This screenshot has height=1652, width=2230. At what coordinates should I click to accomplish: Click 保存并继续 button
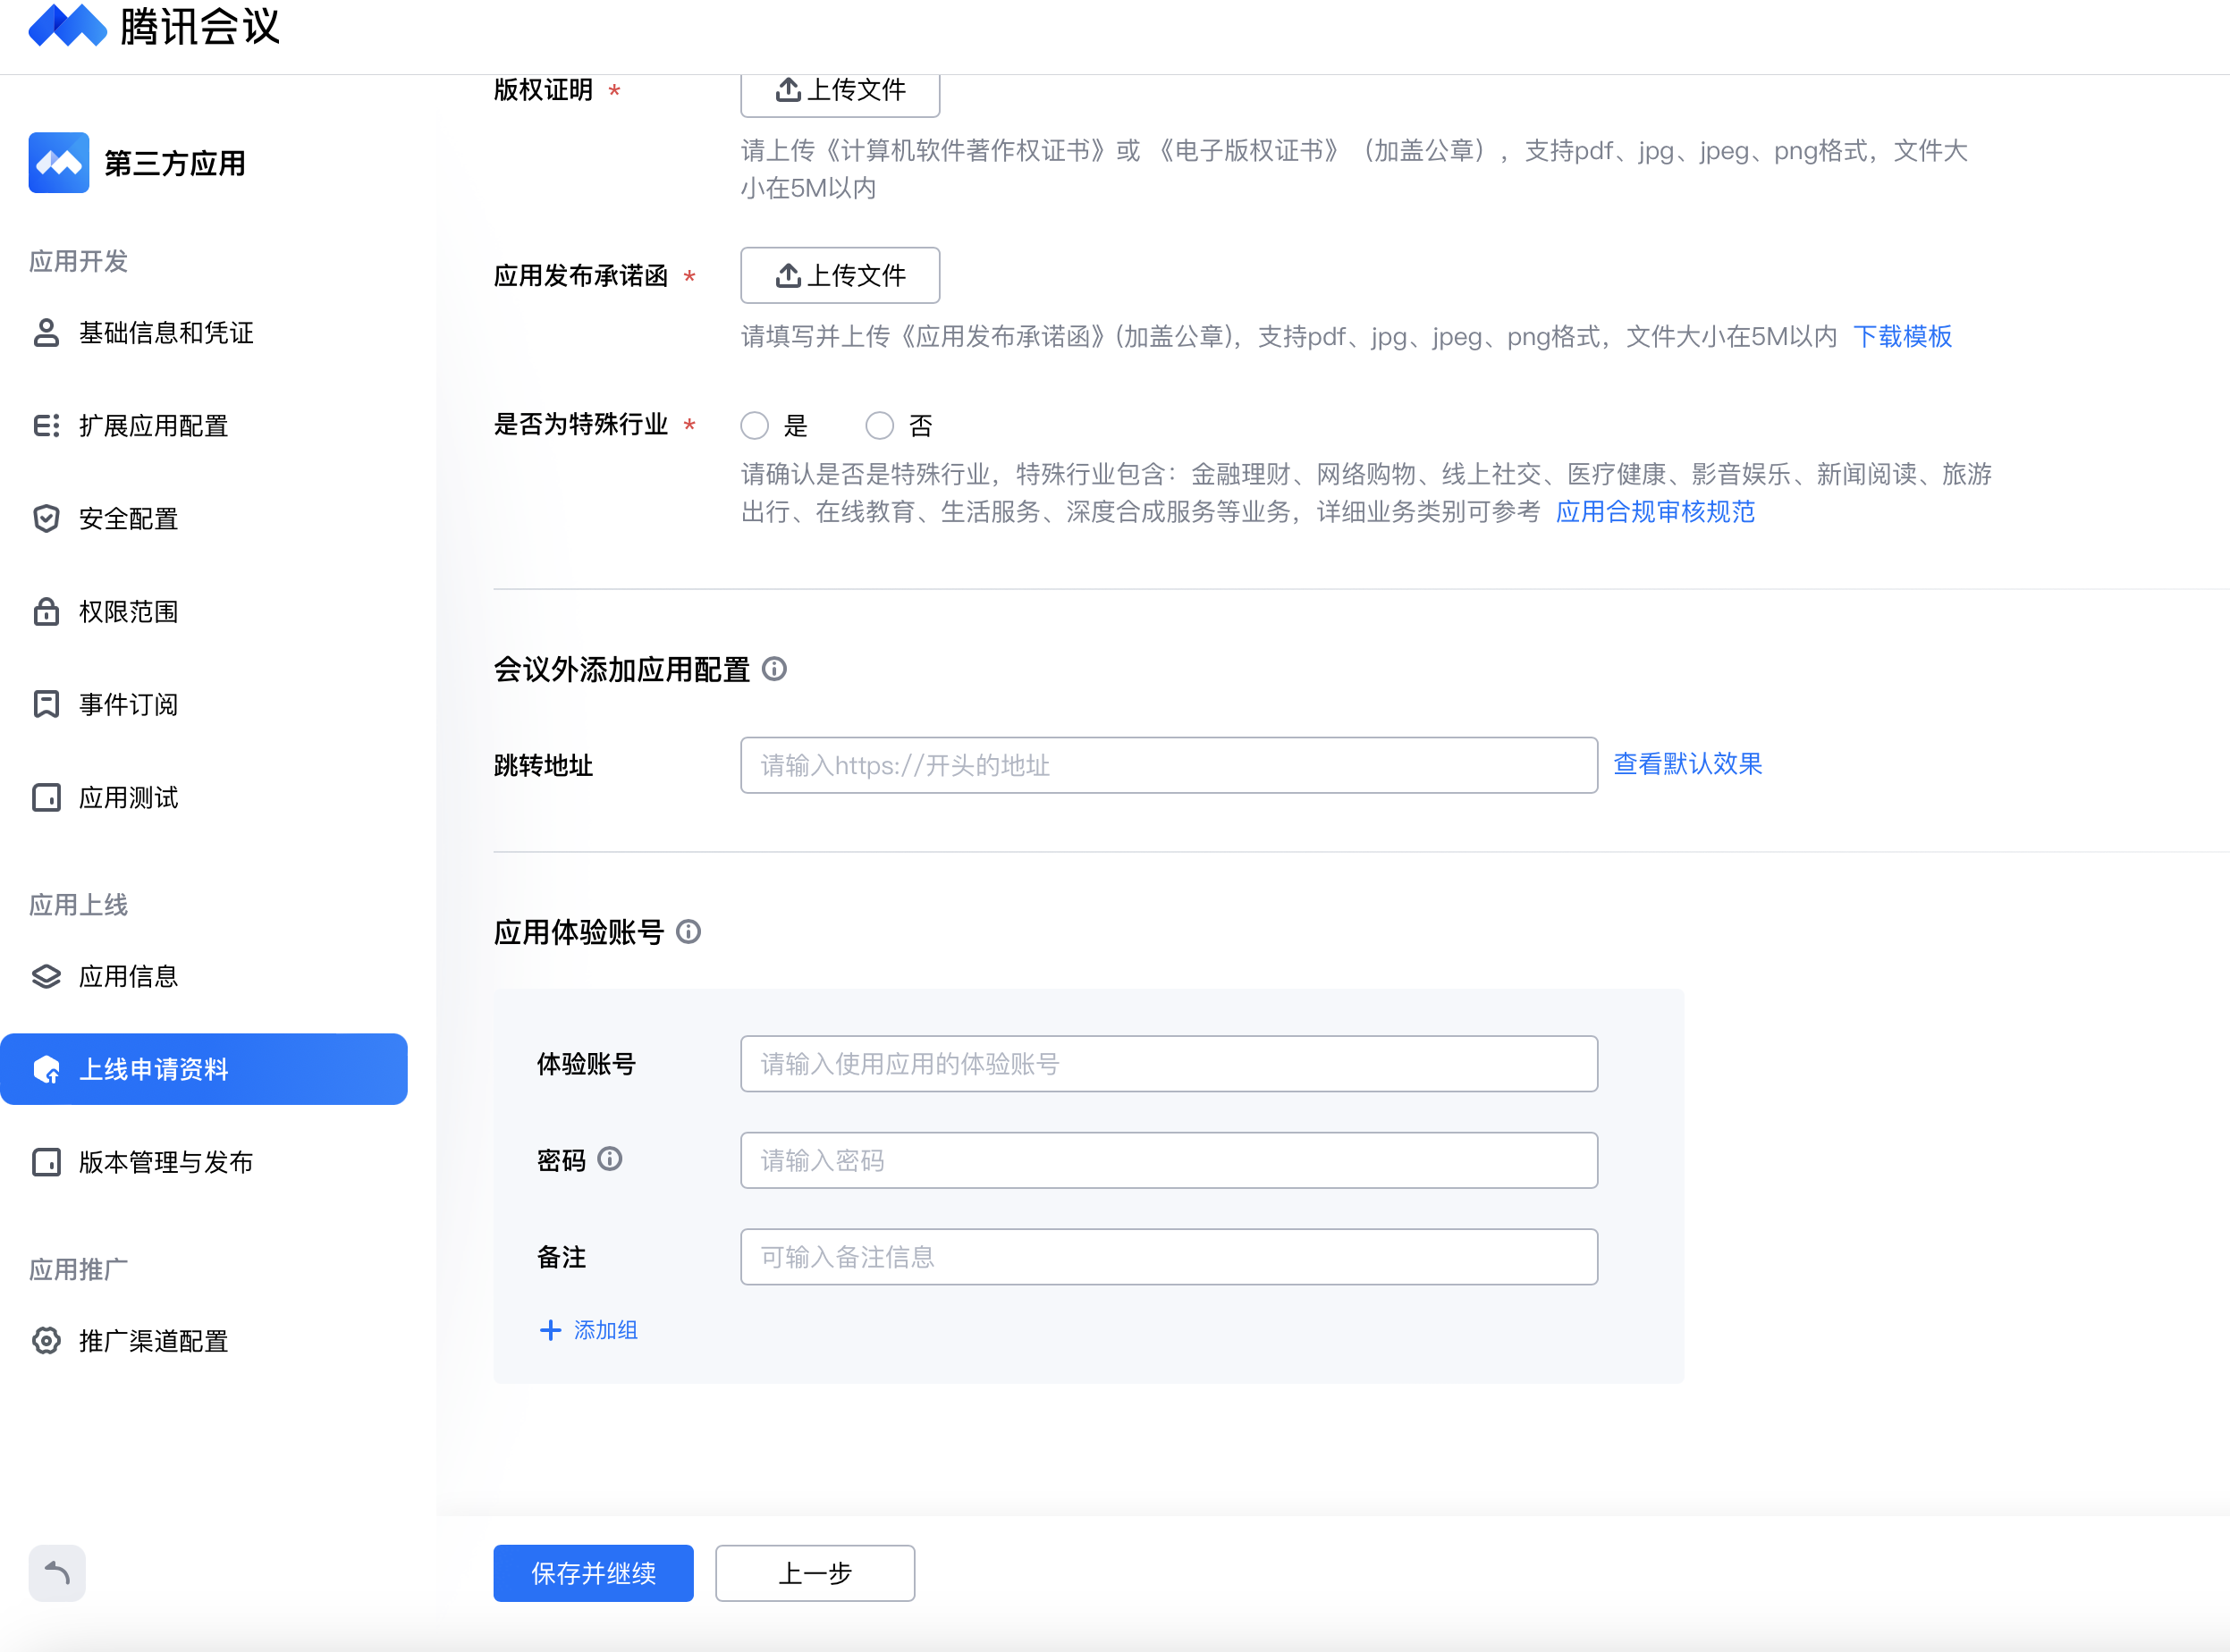click(593, 1573)
